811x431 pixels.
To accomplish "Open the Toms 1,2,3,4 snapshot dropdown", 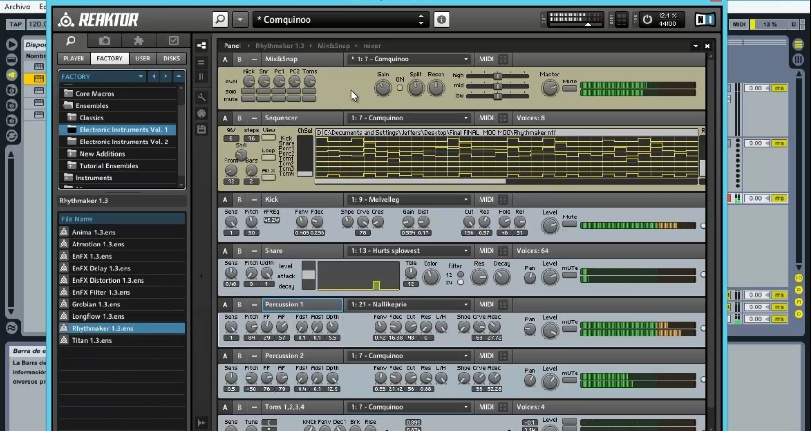I will point(409,407).
